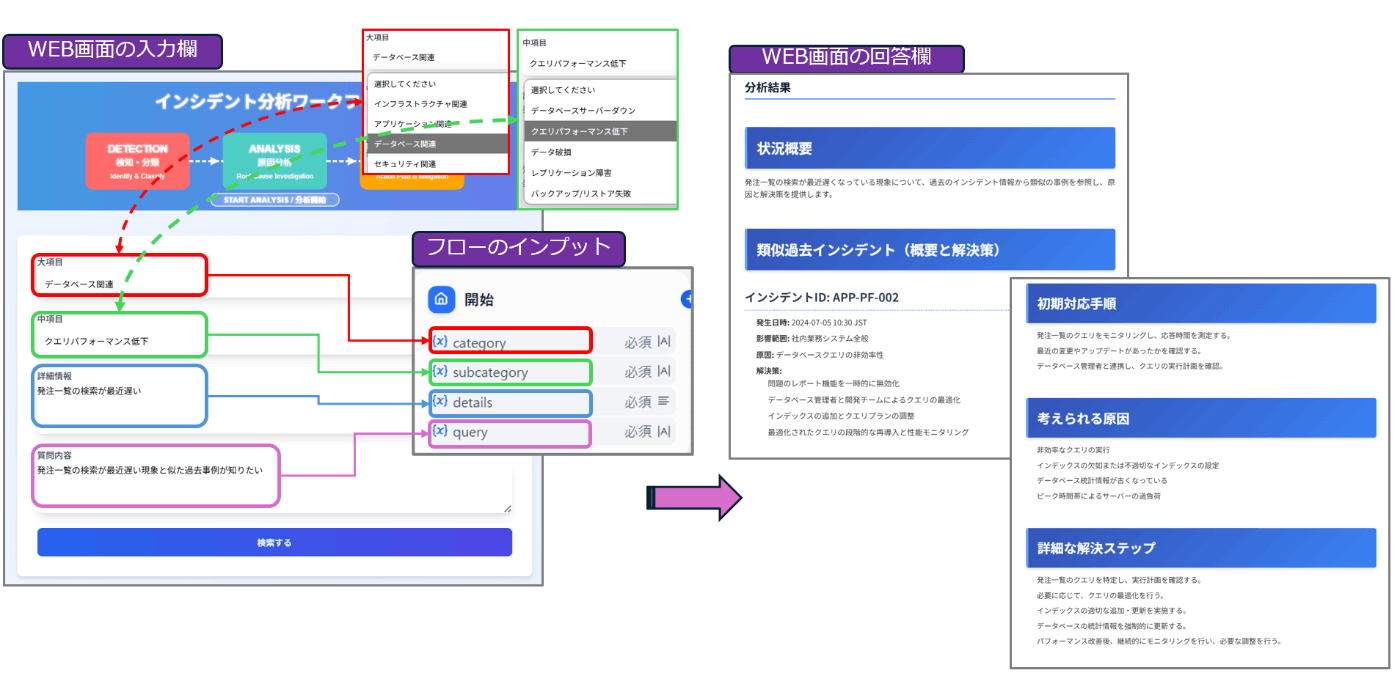
Task: Click the {x} variable icon for category
Action: [440, 342]
